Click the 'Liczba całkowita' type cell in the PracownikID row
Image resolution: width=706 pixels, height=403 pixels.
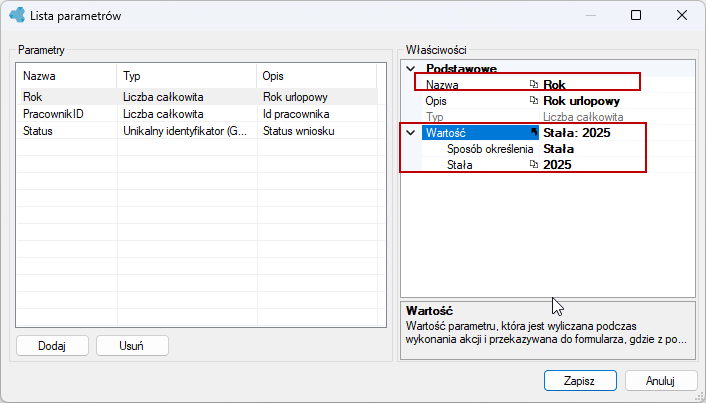click(x=163, y=114)
